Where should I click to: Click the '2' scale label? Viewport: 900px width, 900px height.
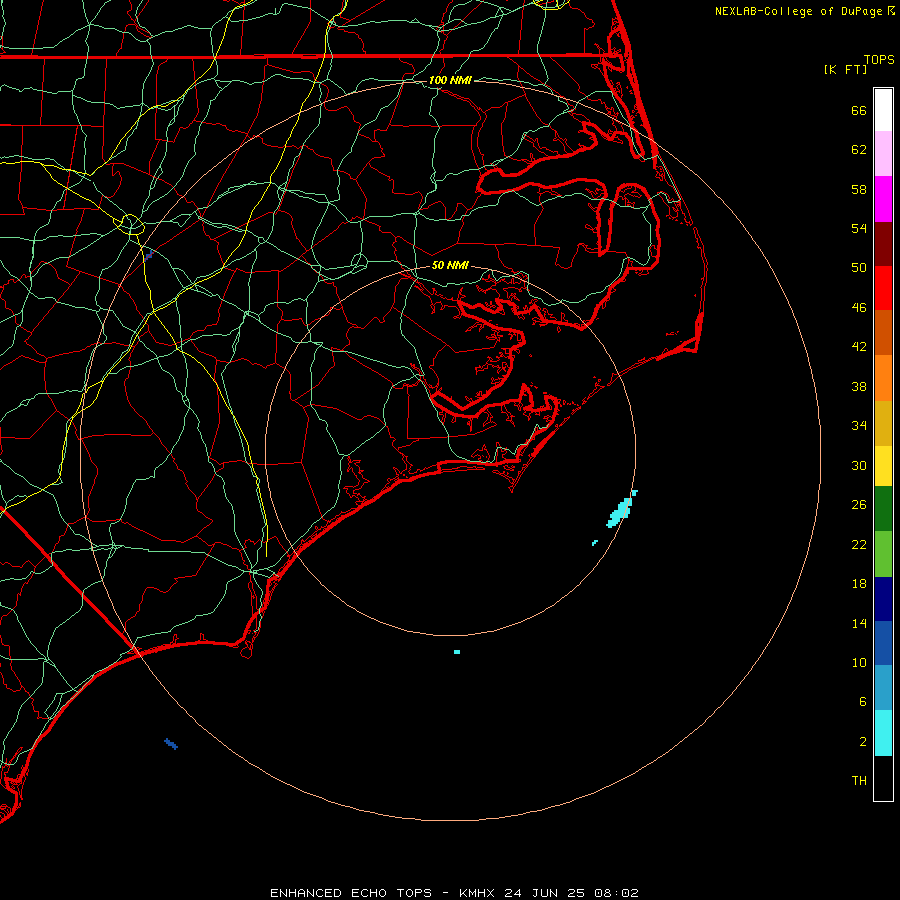(863, 742)
